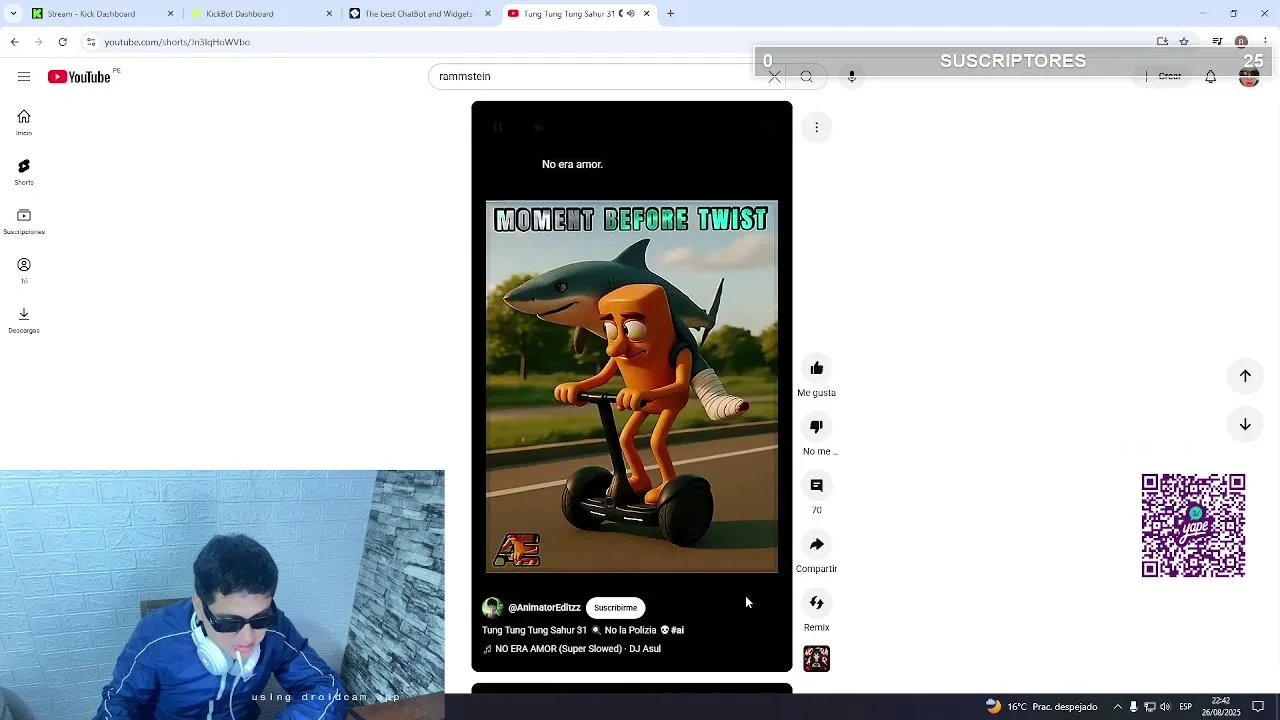The image size is (1280, 720).
Task: Open the #ai hashtag
Action: (677, 630)
